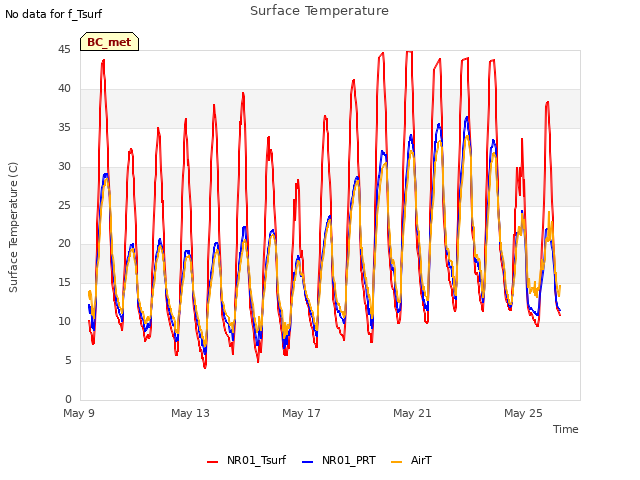The height and width of the screenshot is (480, 640).
Task: Click the 10 y-axis tick label
Action: [64, 322]
